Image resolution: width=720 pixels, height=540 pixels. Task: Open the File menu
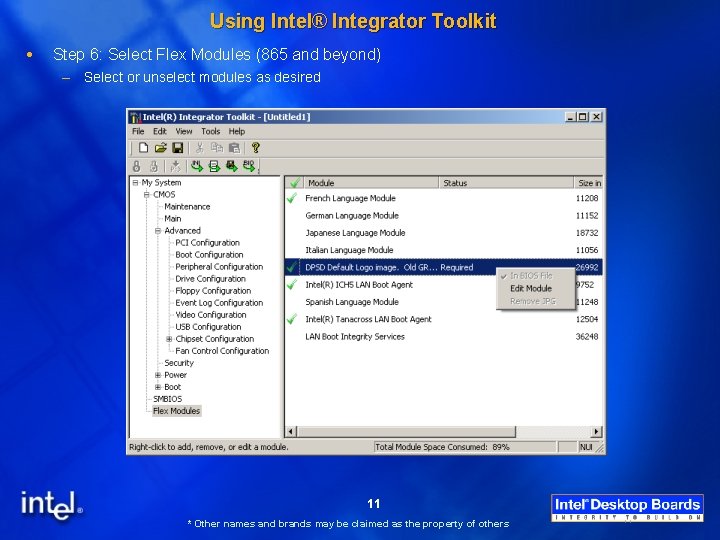pyautogui.click(x=138, y=131)
